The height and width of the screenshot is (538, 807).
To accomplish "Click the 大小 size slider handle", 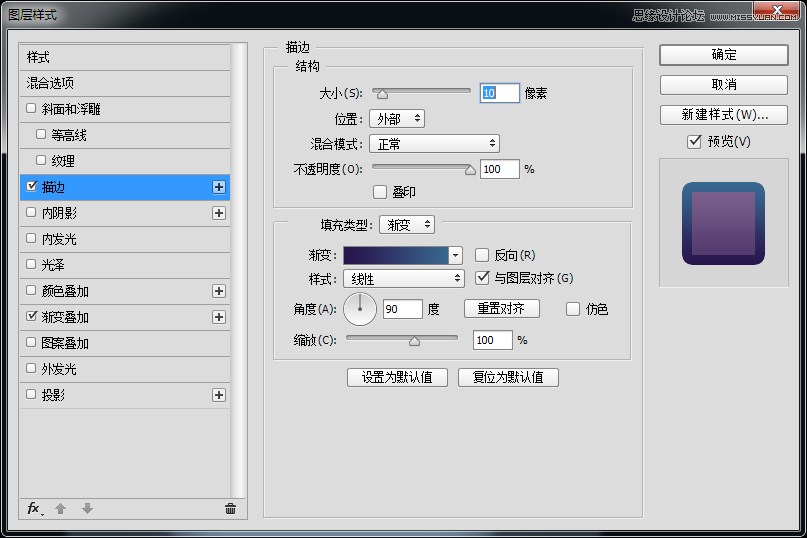I will (382, 94).
